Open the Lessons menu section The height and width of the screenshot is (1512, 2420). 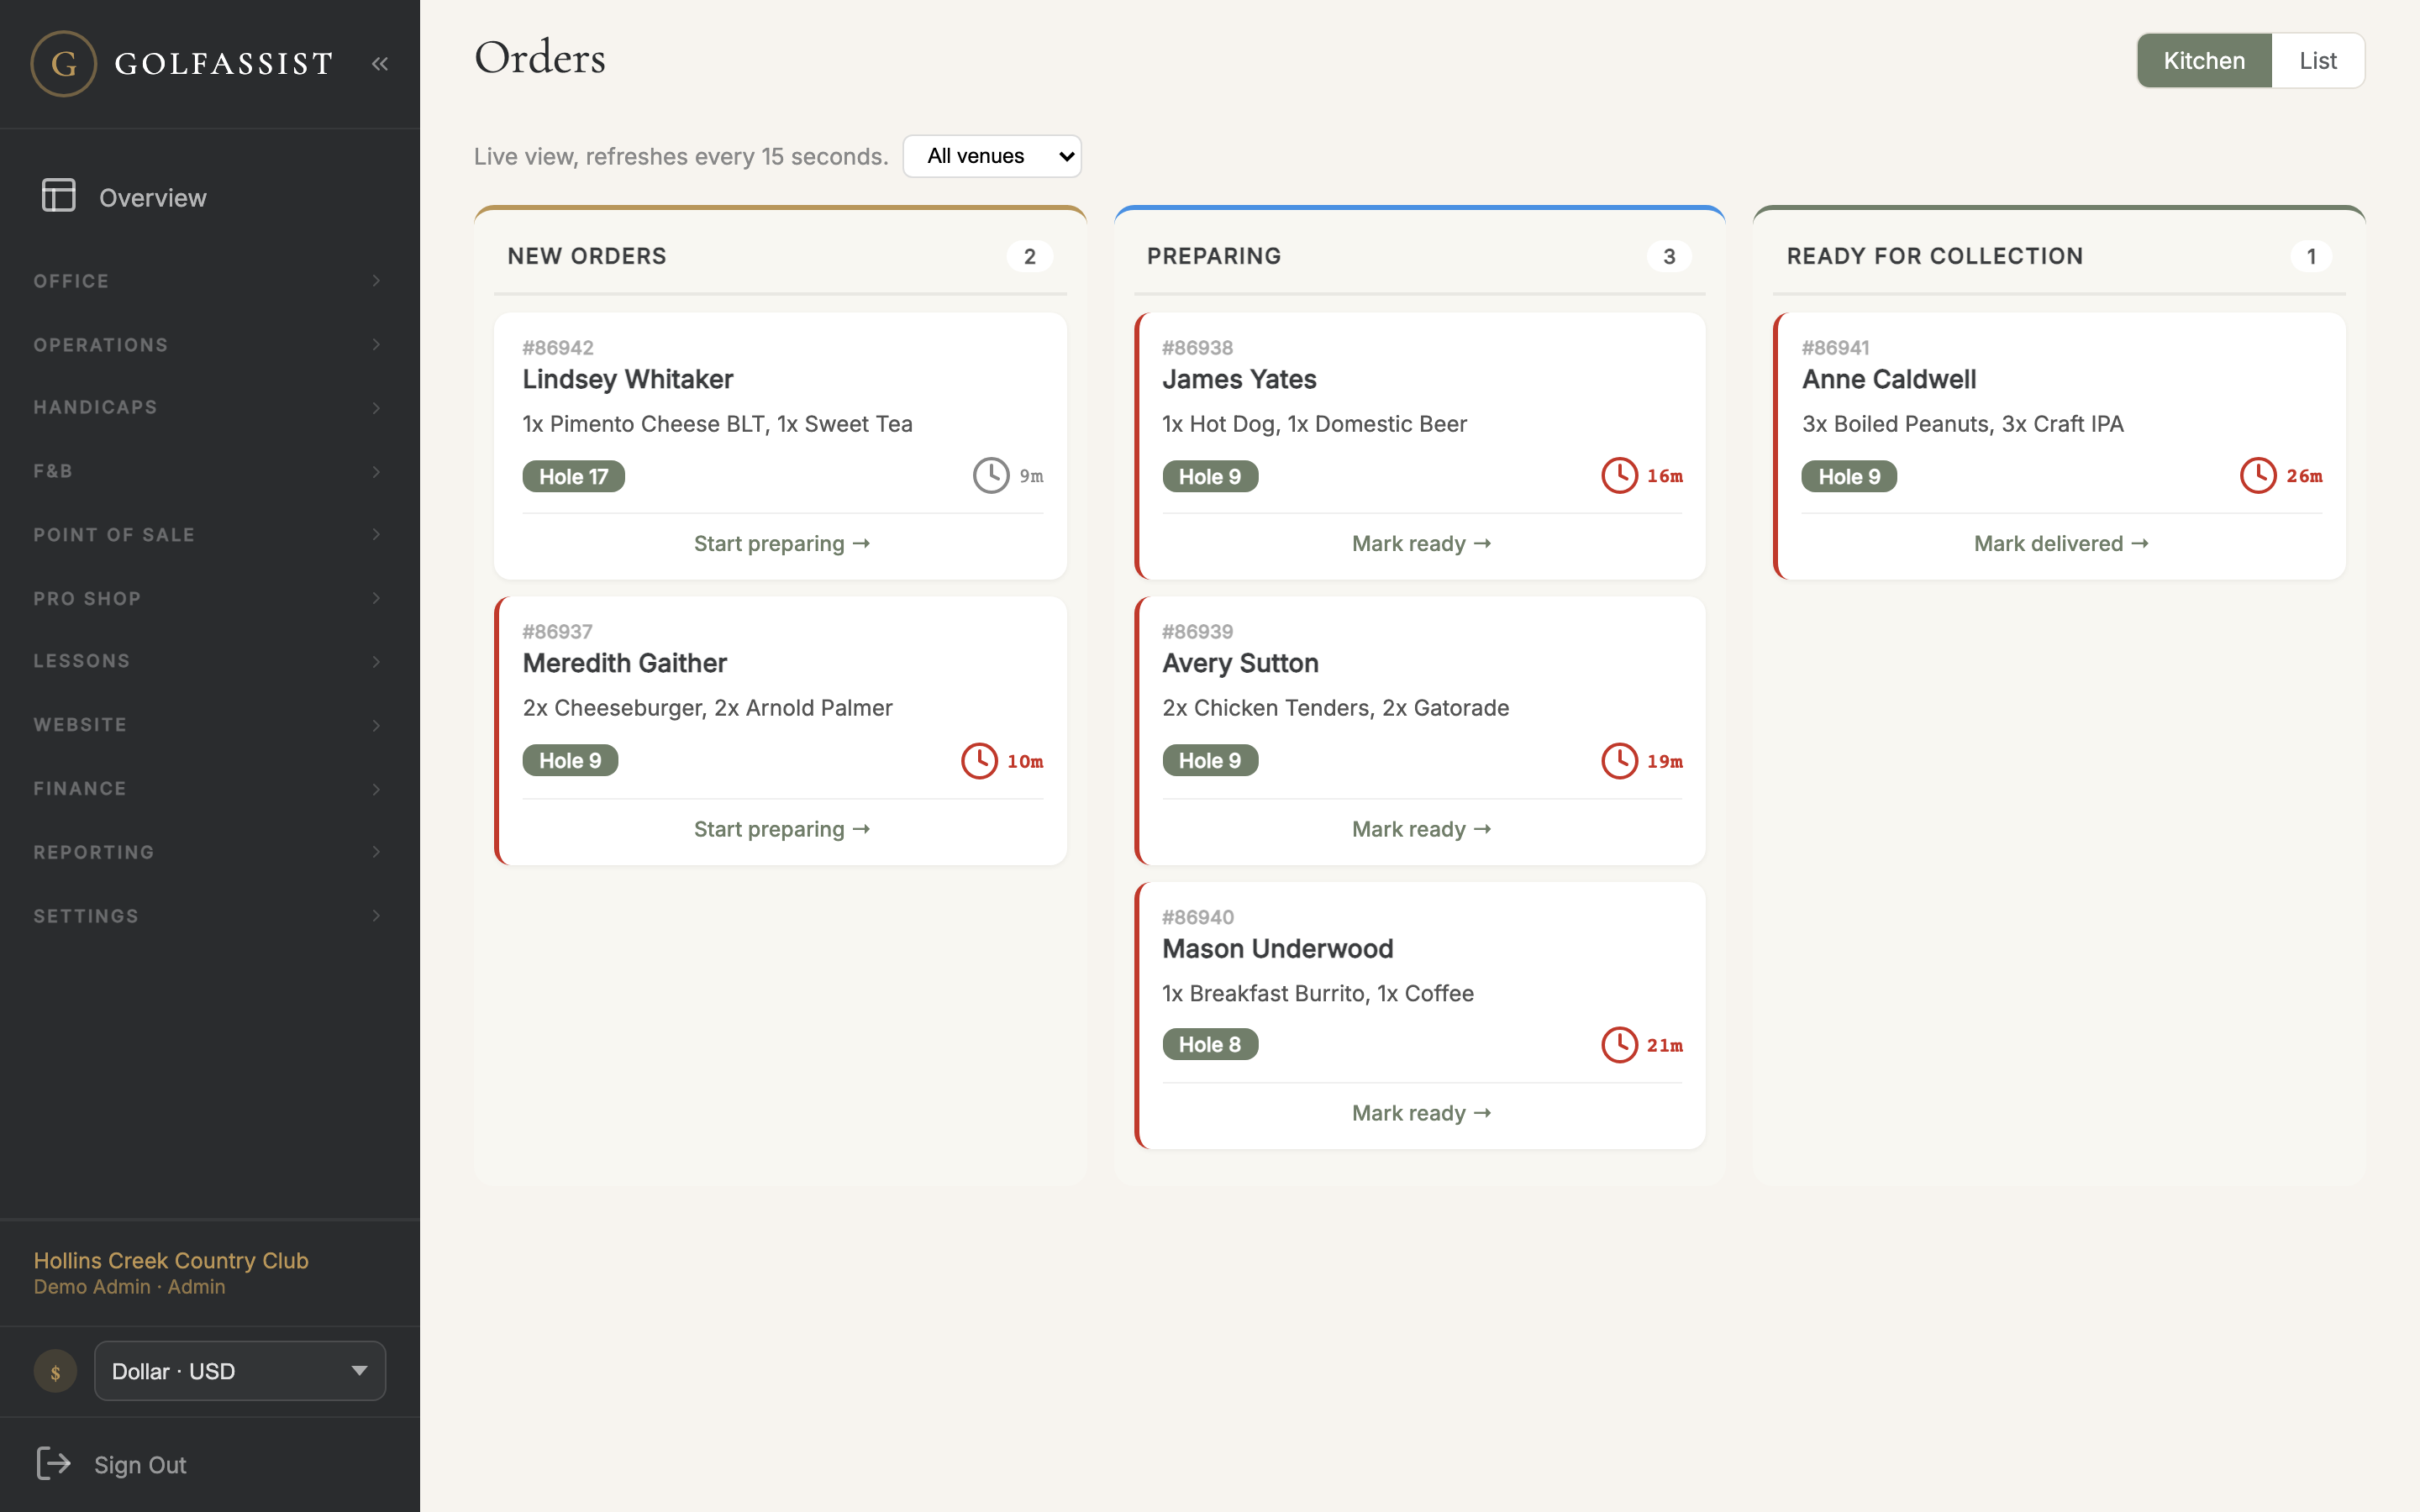(209, 661)
